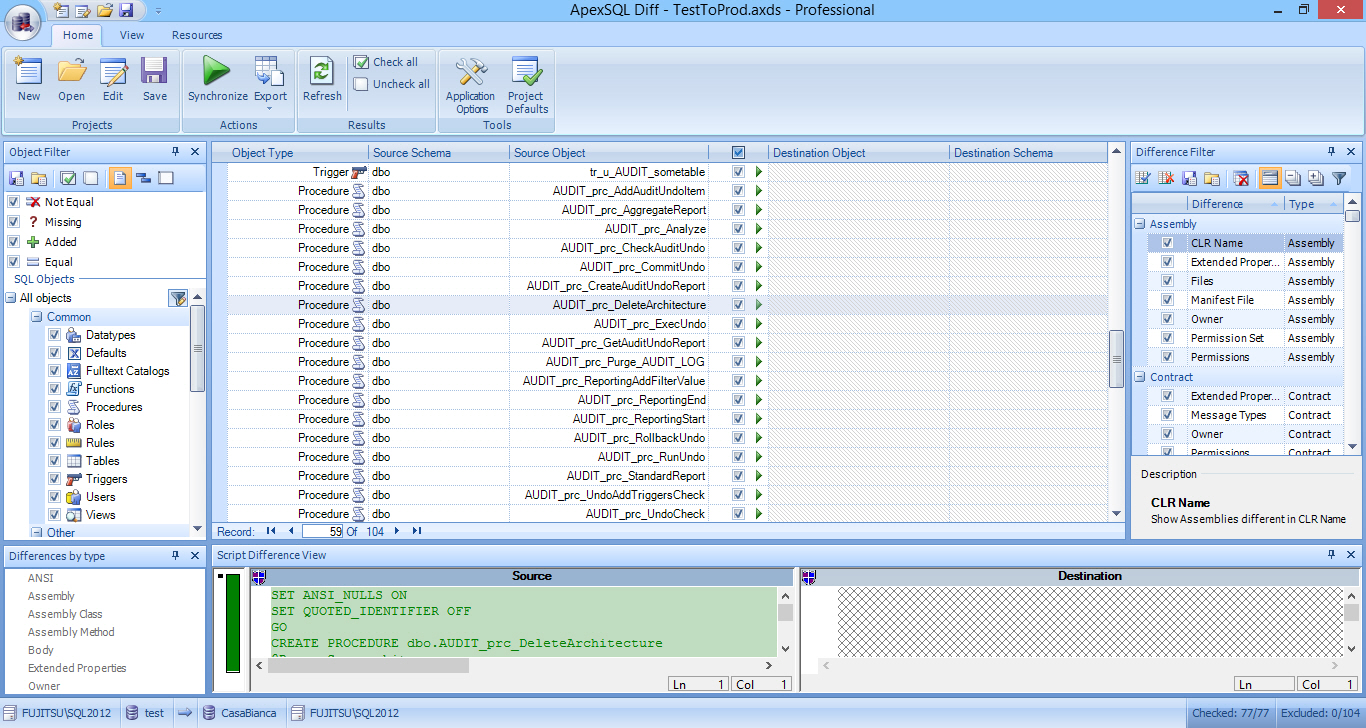Save the project with ribbon Save icon
This screenshot has height=728, width=1366.
coord(154,80)
